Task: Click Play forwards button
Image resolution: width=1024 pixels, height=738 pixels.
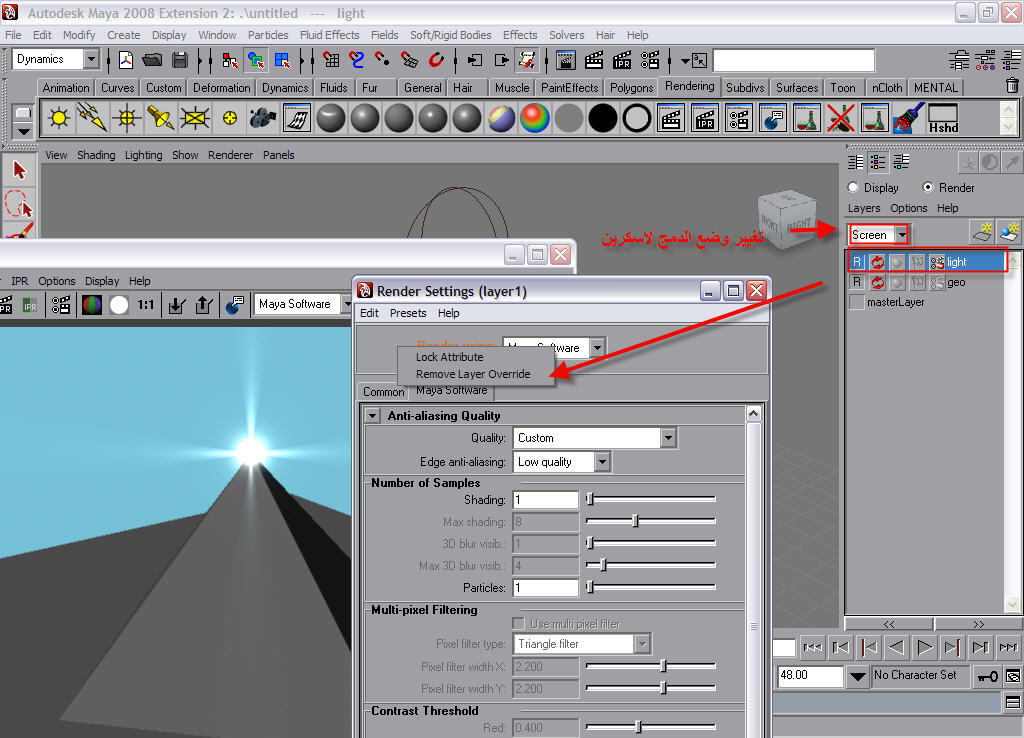Action: 924,647
